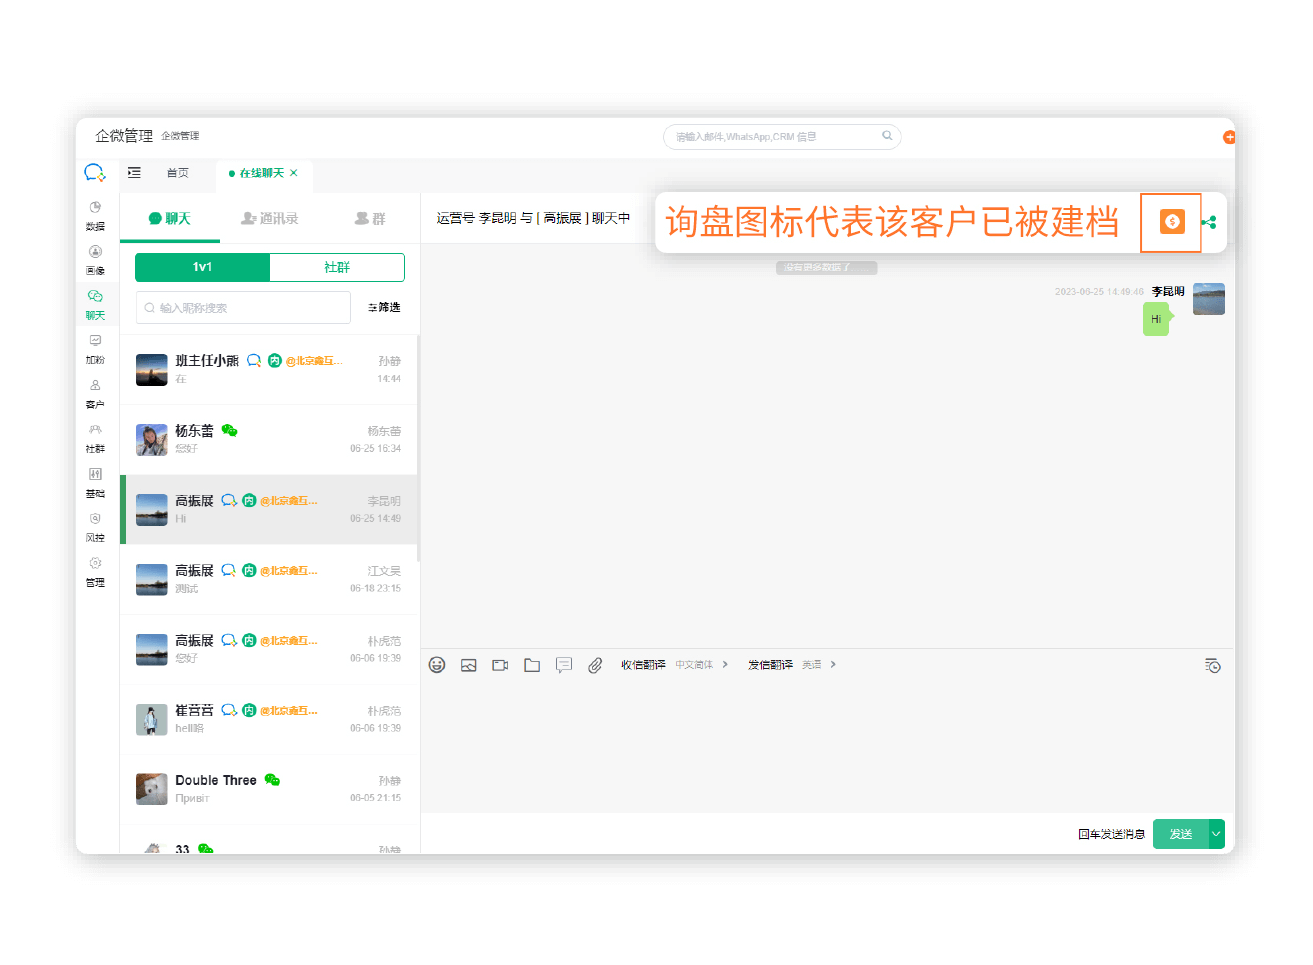Switch to the 社群 group conversation mode
The width and height of the screenshot is (1313, 965).
[337, 267]
